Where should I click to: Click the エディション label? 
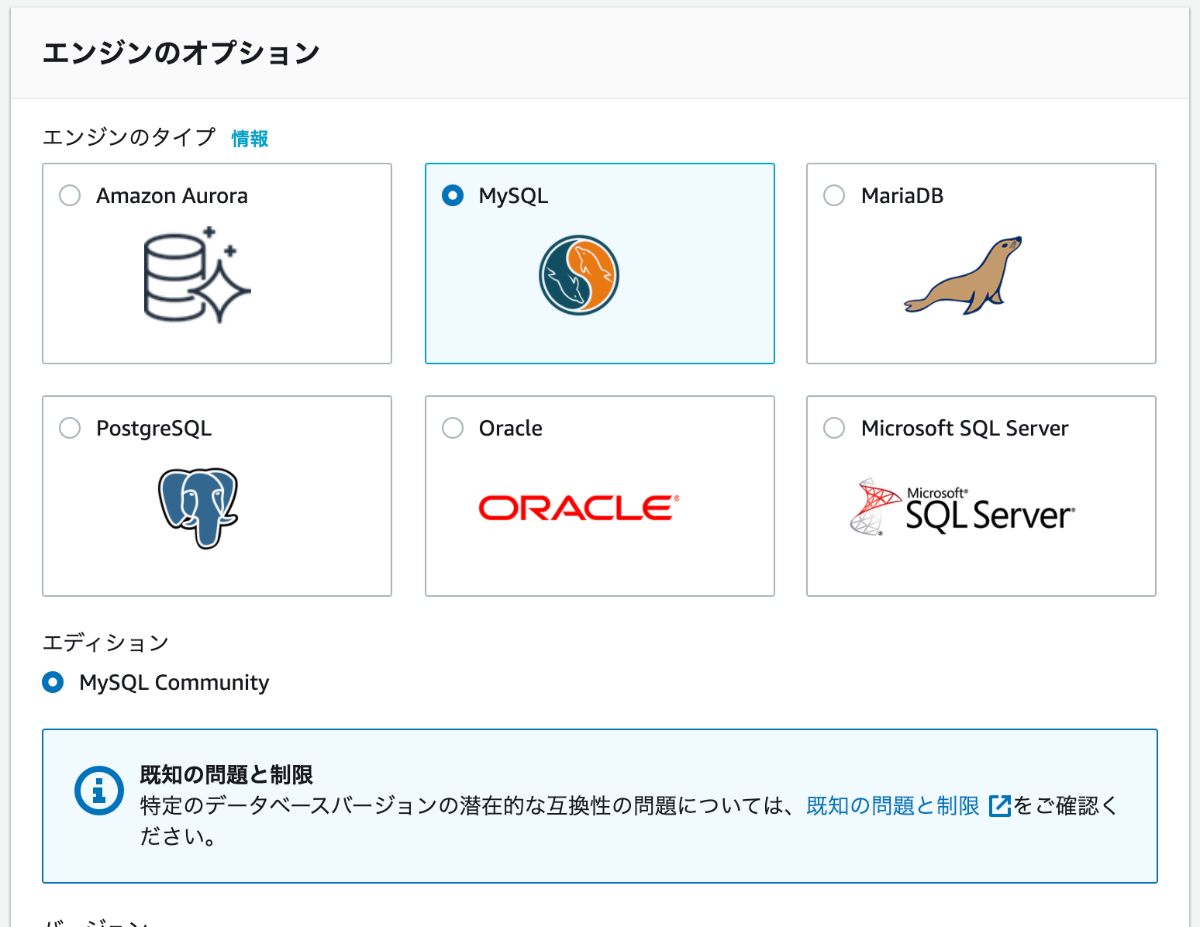click(x=106, y=642)
